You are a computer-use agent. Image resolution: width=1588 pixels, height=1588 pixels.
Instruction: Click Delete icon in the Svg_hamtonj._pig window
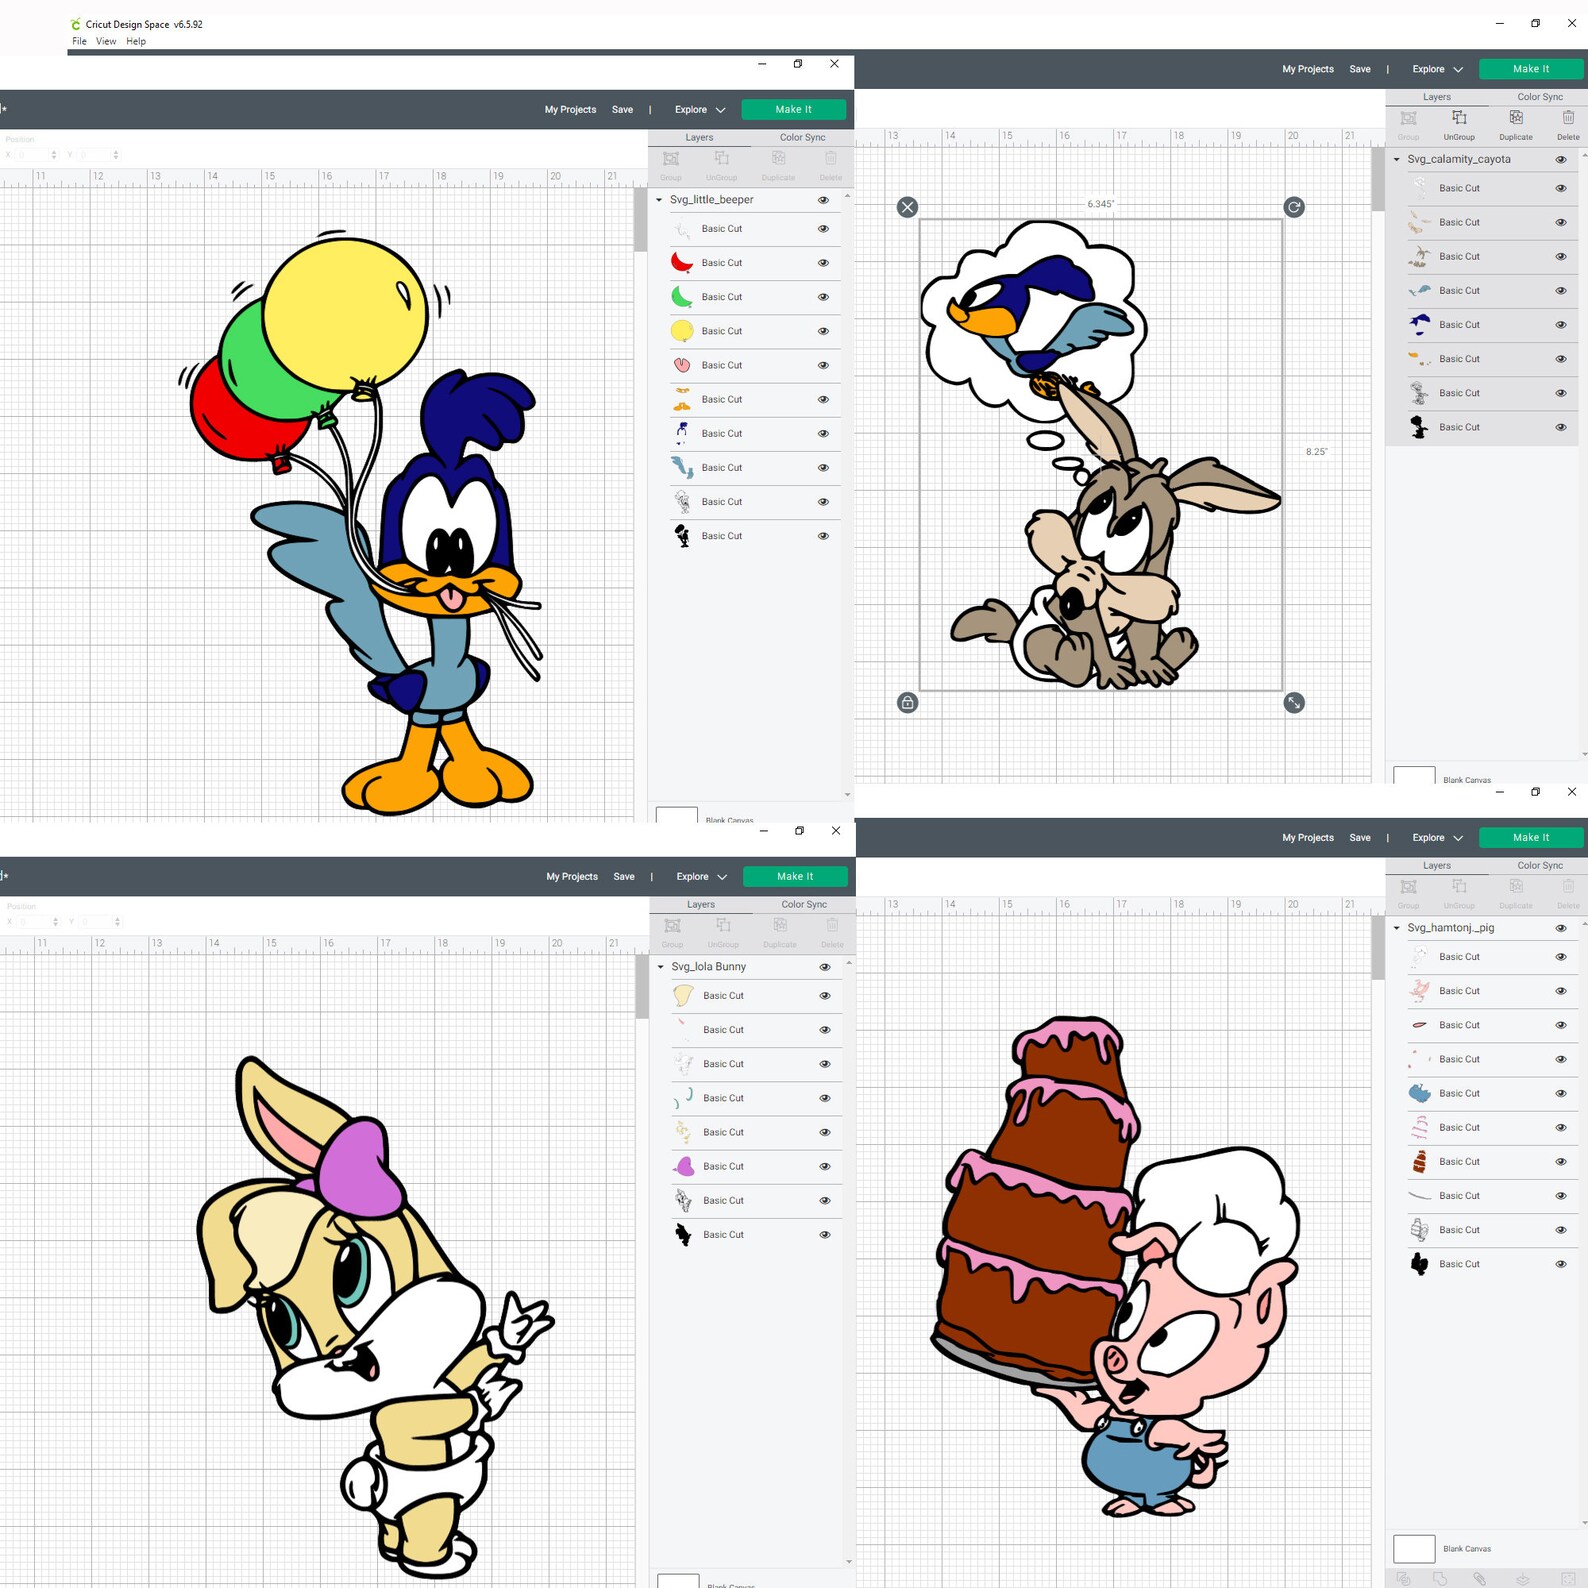1568,887
